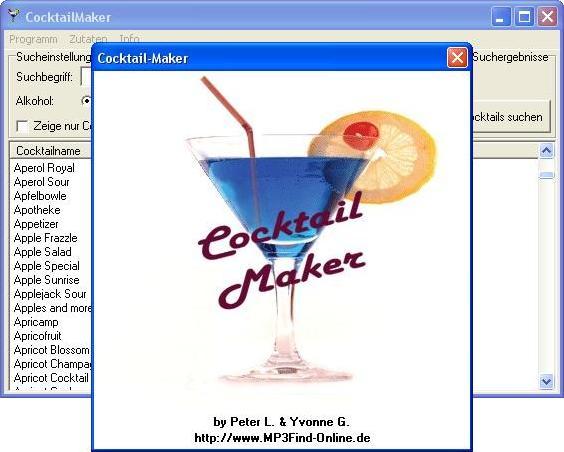Enable the 'Zeige nur' checkbox
The height and width of the screenshot is (452, 564).
pyautogui.click(x=22, y=126)
